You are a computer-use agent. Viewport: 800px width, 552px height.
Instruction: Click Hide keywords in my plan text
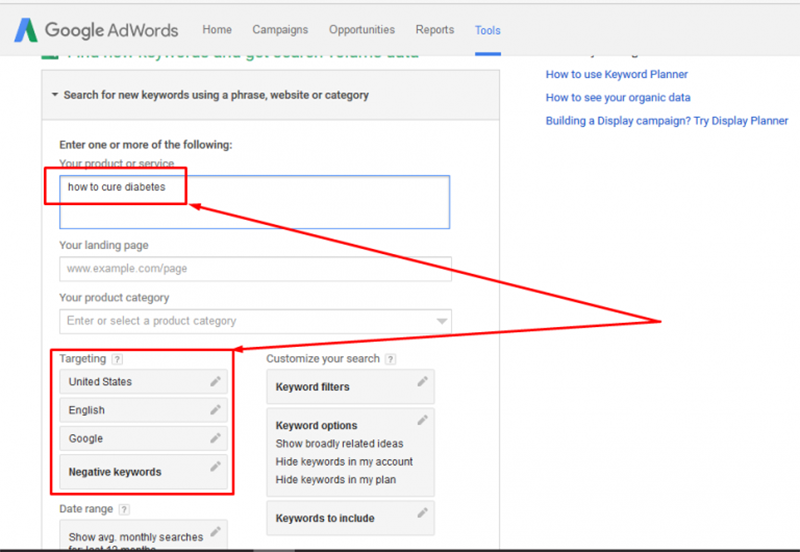tap(336, 480)
